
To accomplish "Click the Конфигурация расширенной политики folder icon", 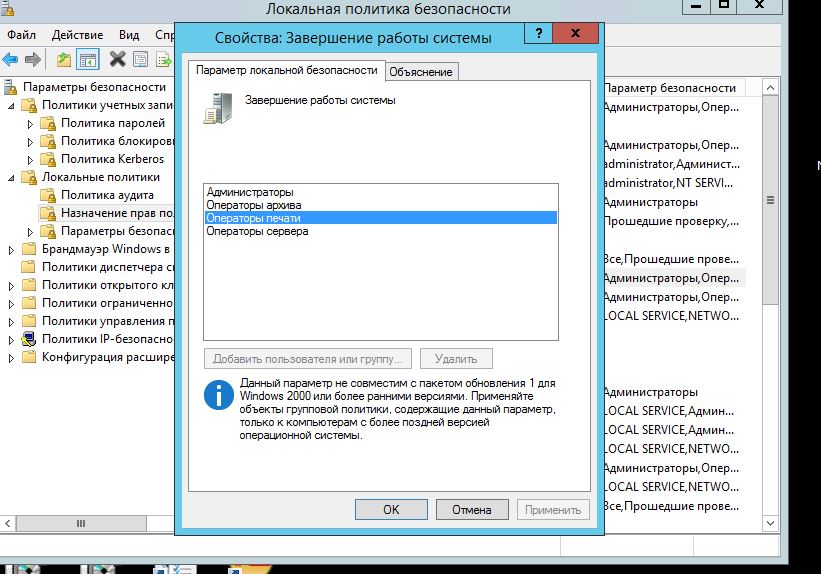I will point(29,357).
